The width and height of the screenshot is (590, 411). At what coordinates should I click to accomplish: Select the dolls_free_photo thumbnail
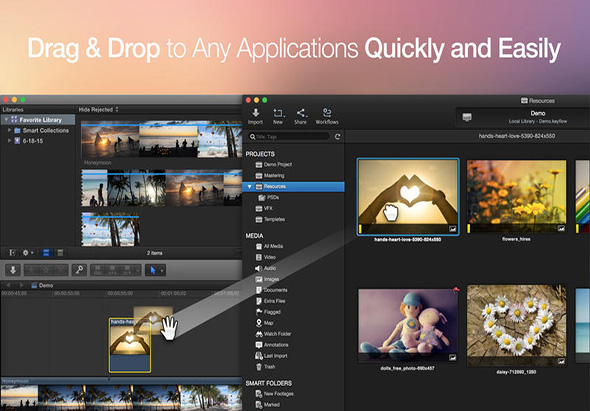[x=408, y=325]
